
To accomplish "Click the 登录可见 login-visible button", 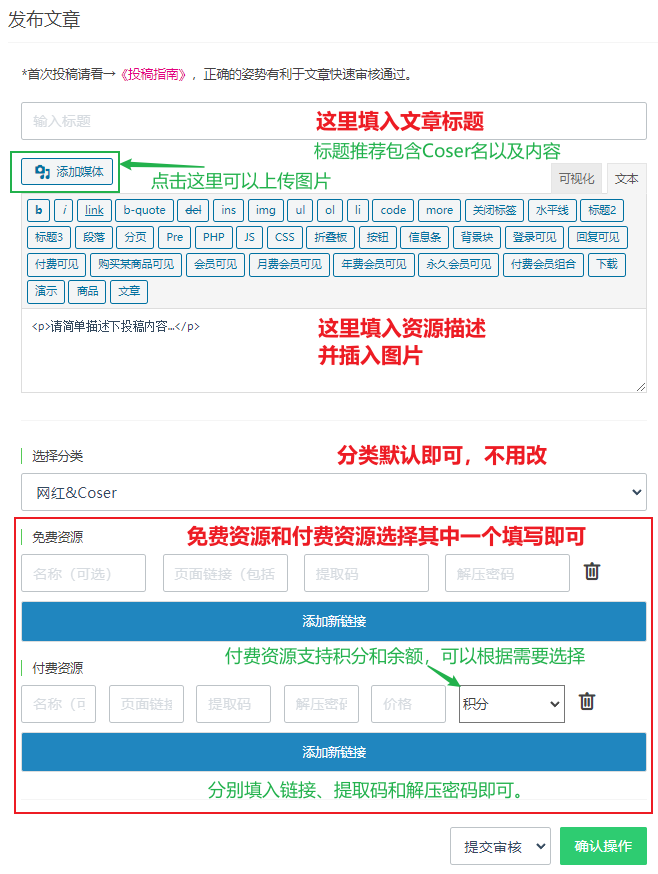I will pyautogui.click(x=534, y=237).
